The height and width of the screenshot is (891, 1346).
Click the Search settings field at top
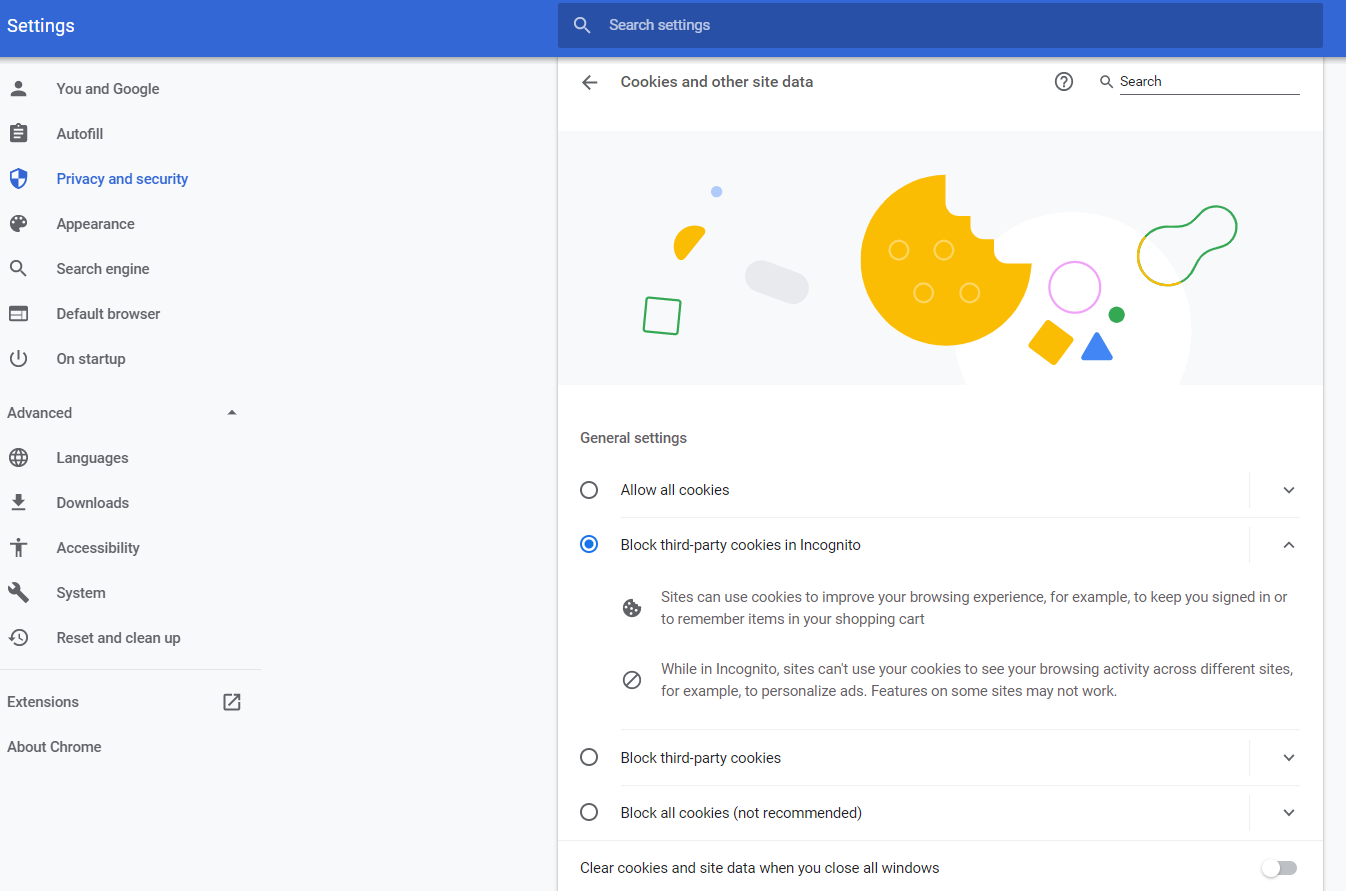[x=940, y=25]
